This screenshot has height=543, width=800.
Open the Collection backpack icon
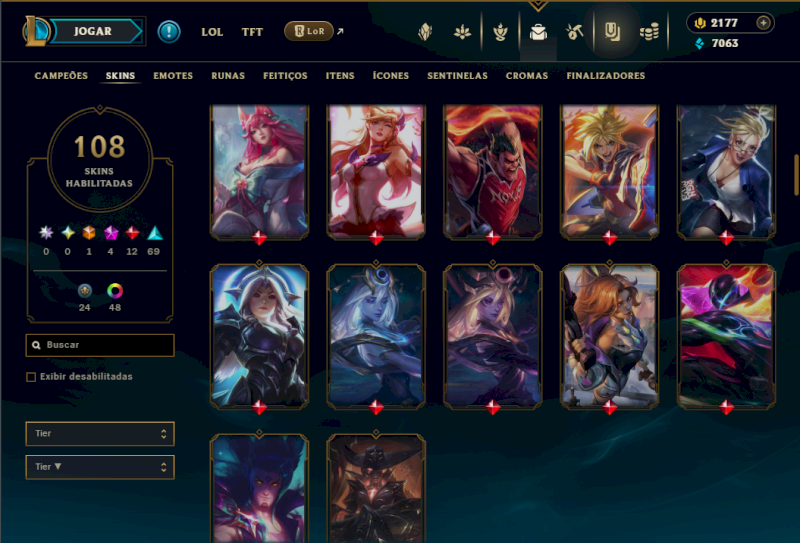[x=538, y=32]
